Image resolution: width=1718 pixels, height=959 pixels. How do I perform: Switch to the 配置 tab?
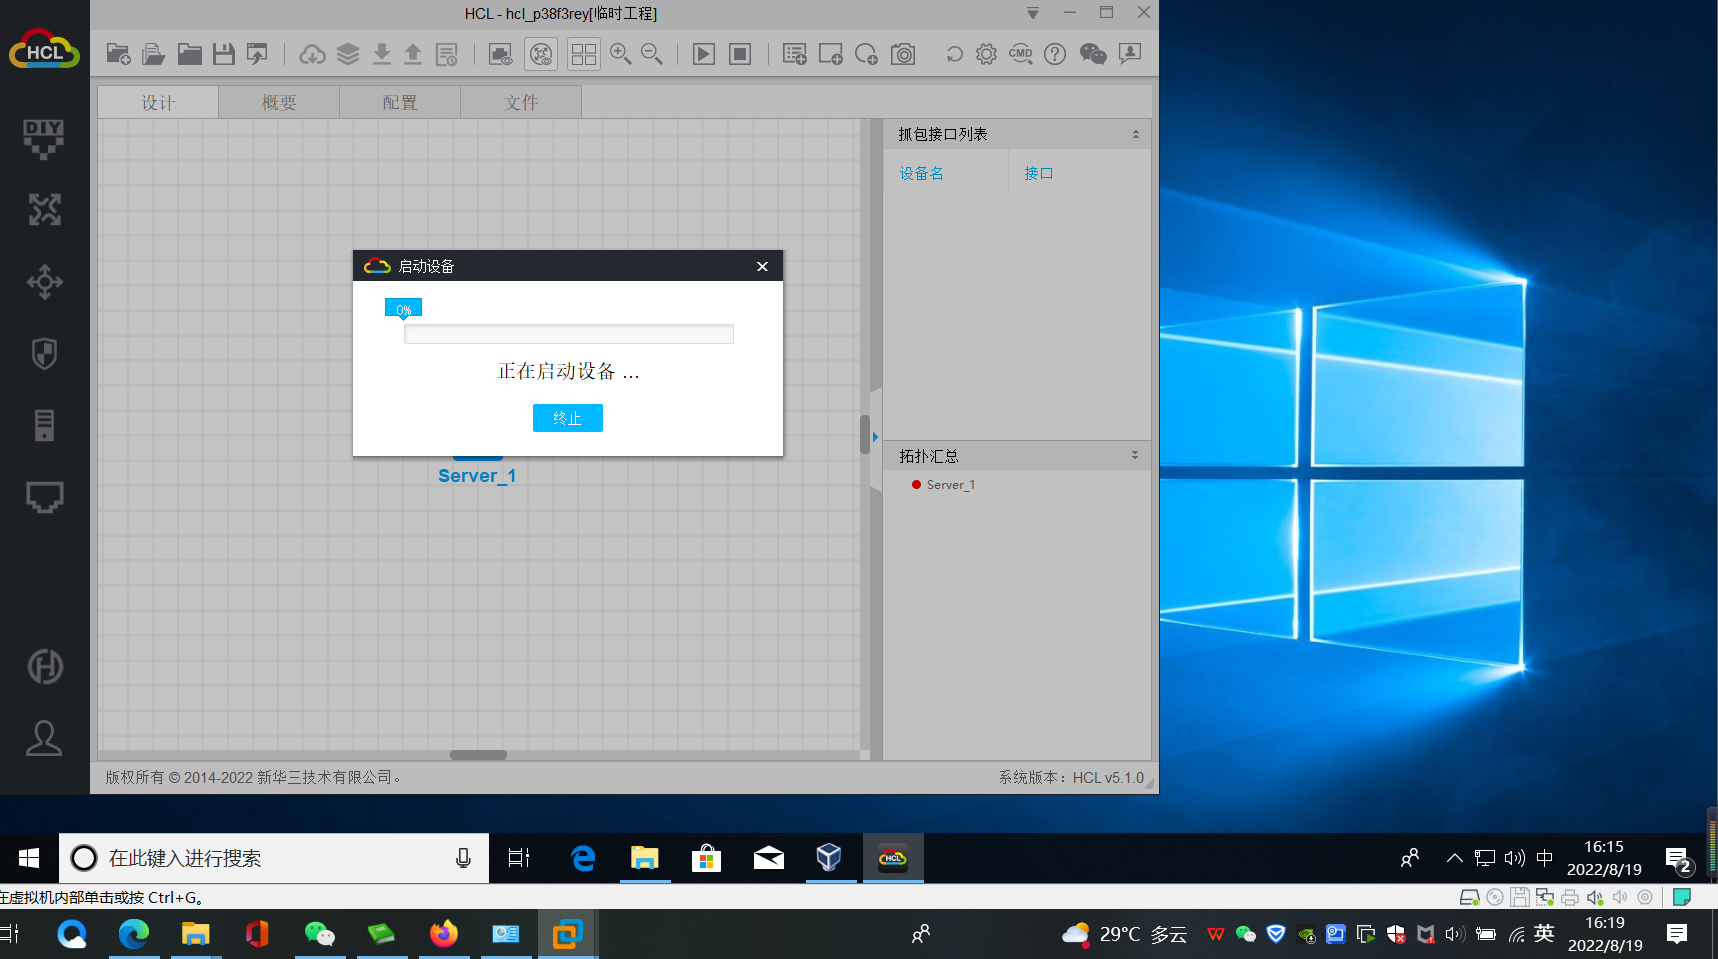[x=400, y=102]
